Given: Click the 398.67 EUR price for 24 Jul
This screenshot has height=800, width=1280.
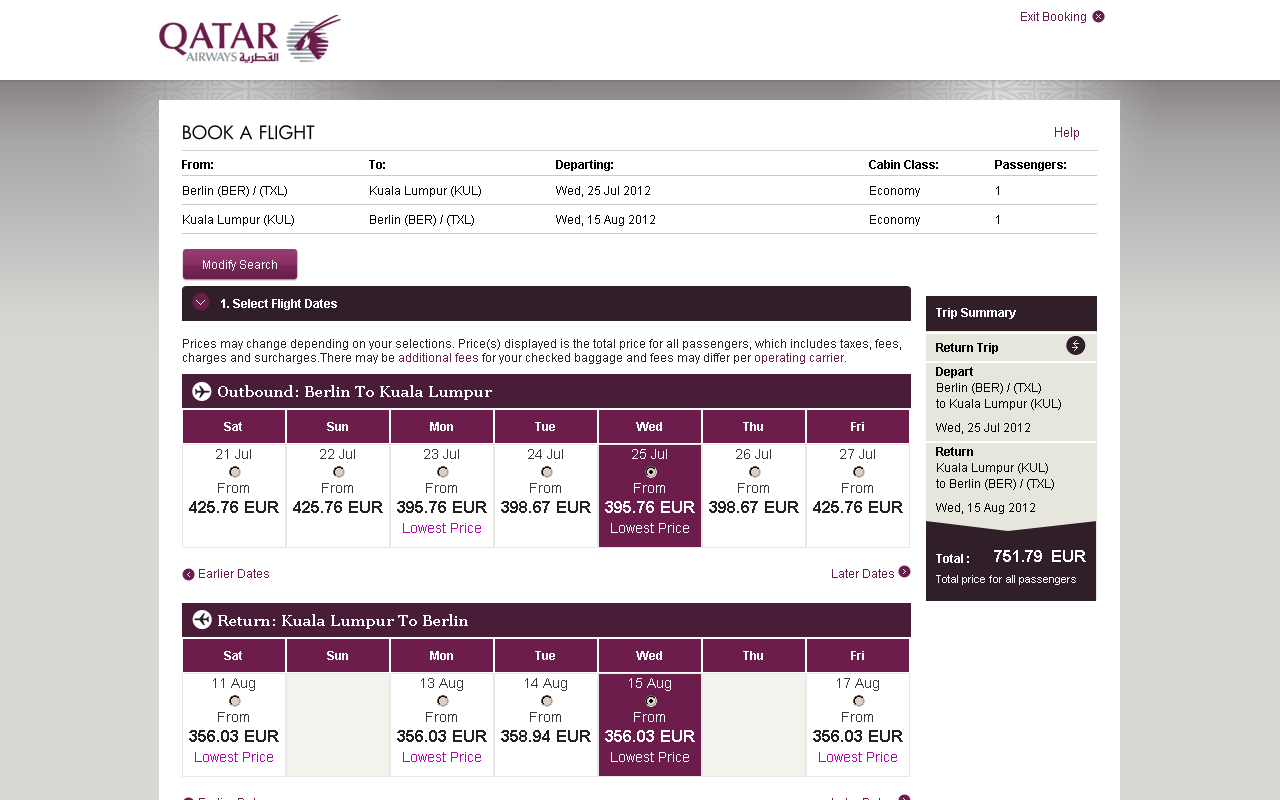Looking at the screenshot, I should point(546,507).
